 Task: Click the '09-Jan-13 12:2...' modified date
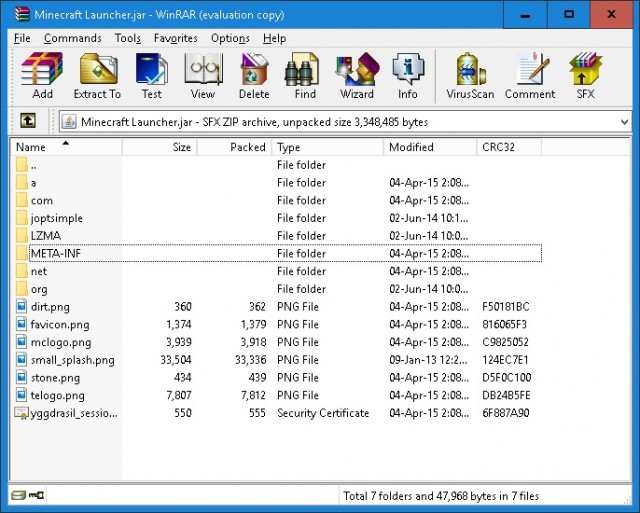pos(429,360)
